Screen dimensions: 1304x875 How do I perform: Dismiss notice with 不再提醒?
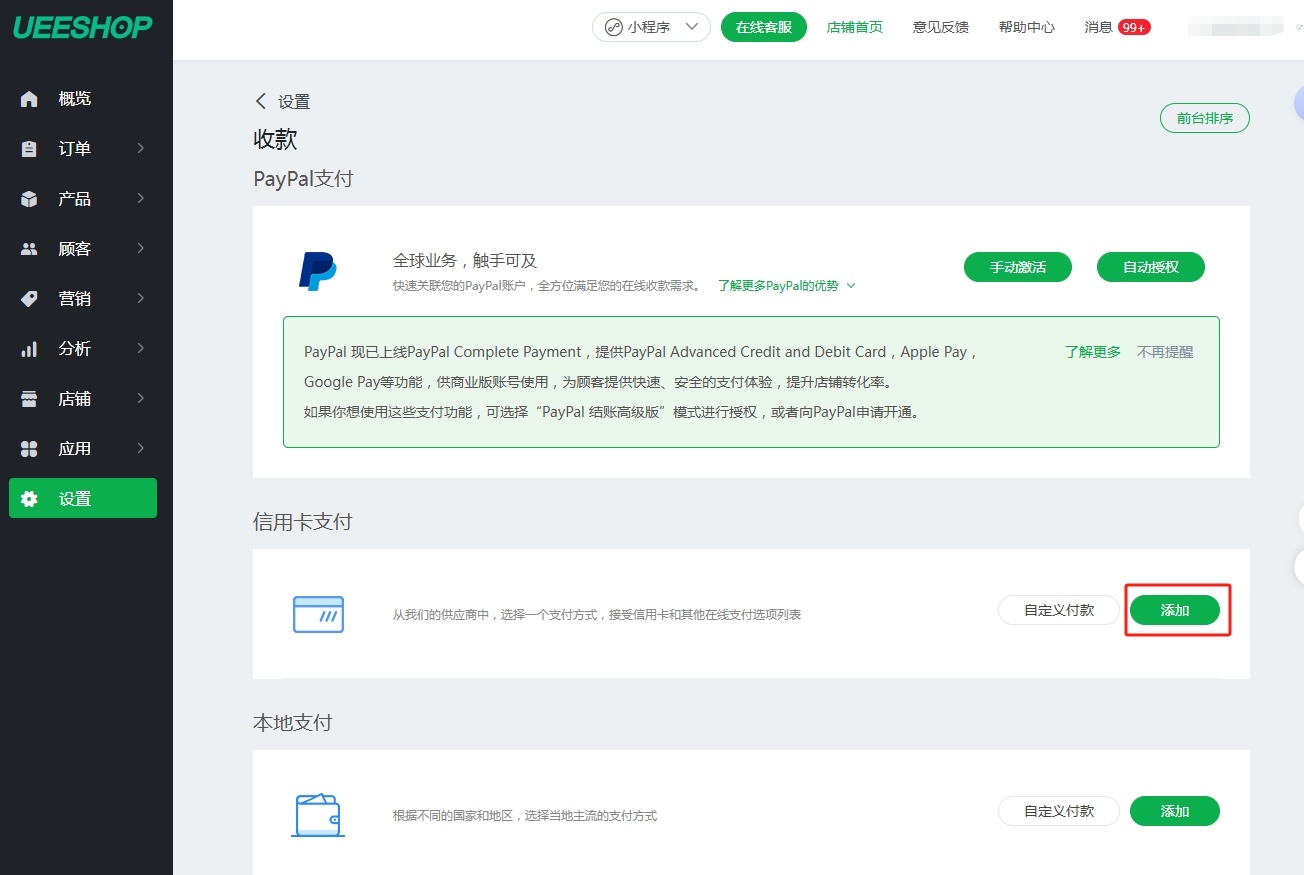coord(1164,352)
